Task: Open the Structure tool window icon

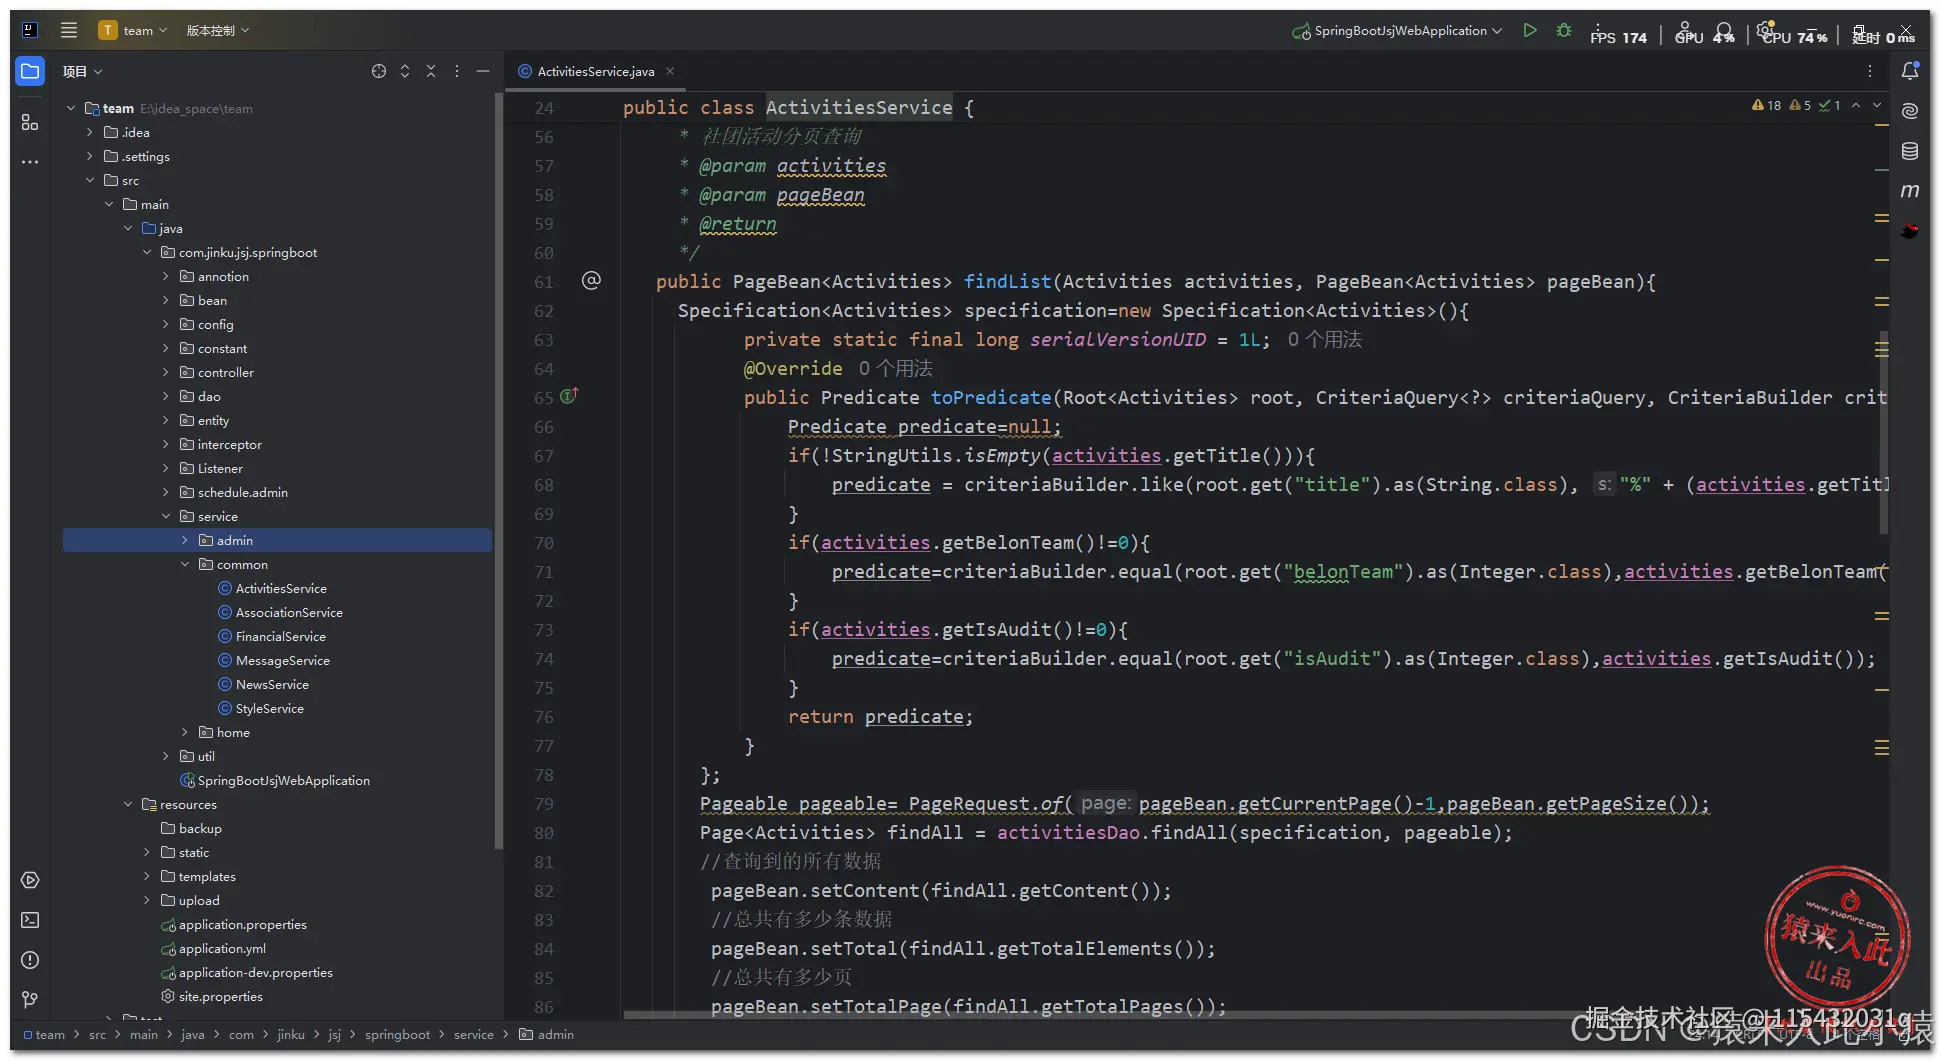Action: point(30,122)
